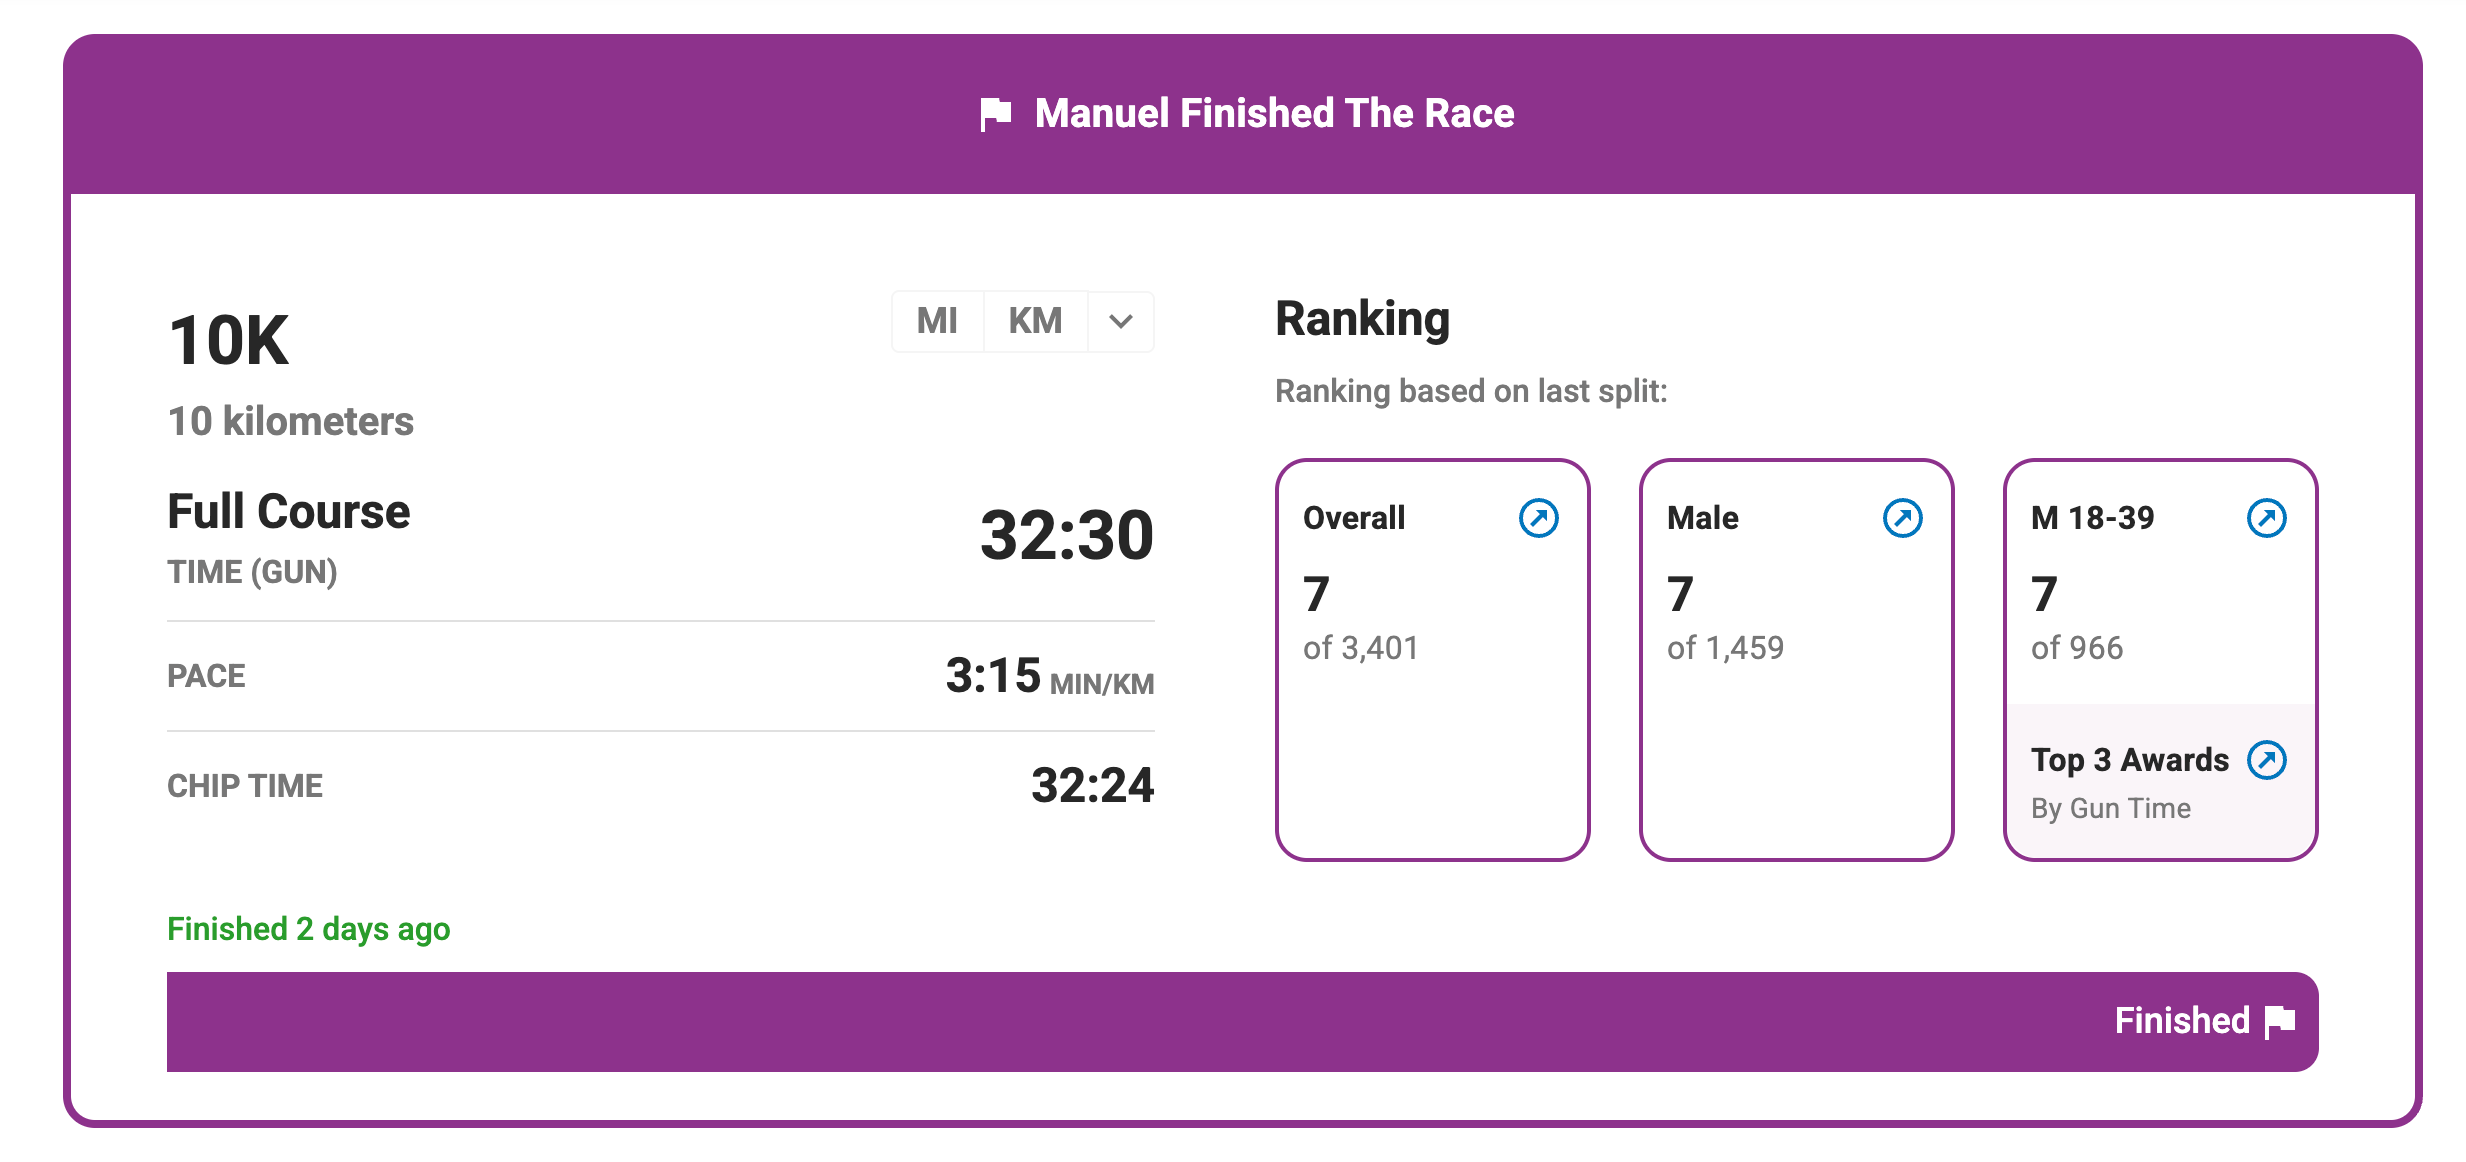
Task: Open the Male ranking arrow icon
Action: (1902, 518)
